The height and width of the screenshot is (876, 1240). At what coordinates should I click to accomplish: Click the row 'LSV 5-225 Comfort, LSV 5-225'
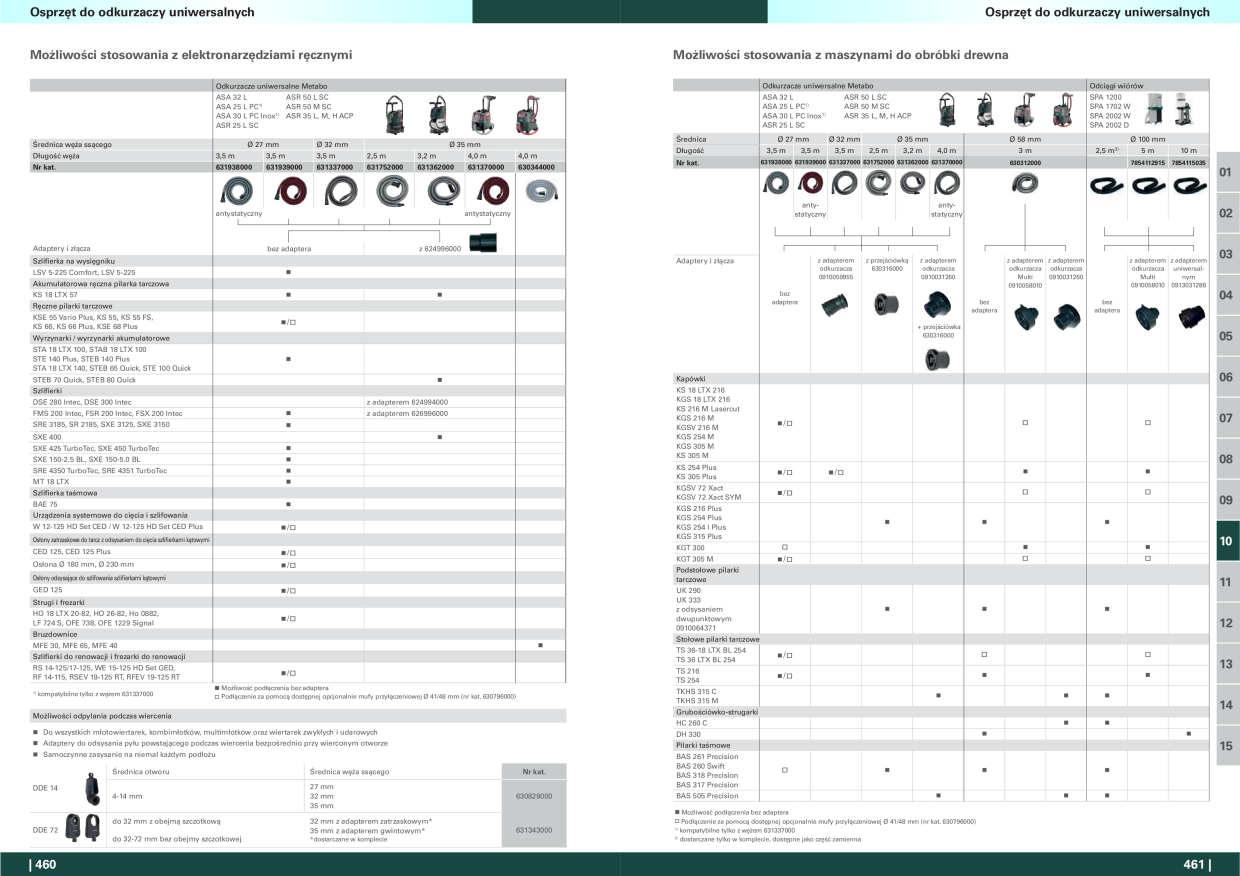point(298,272)
